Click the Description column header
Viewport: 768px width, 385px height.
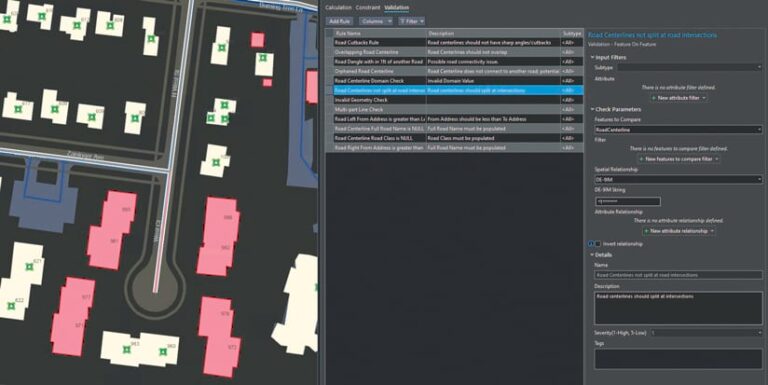click(x=493, y=33)
